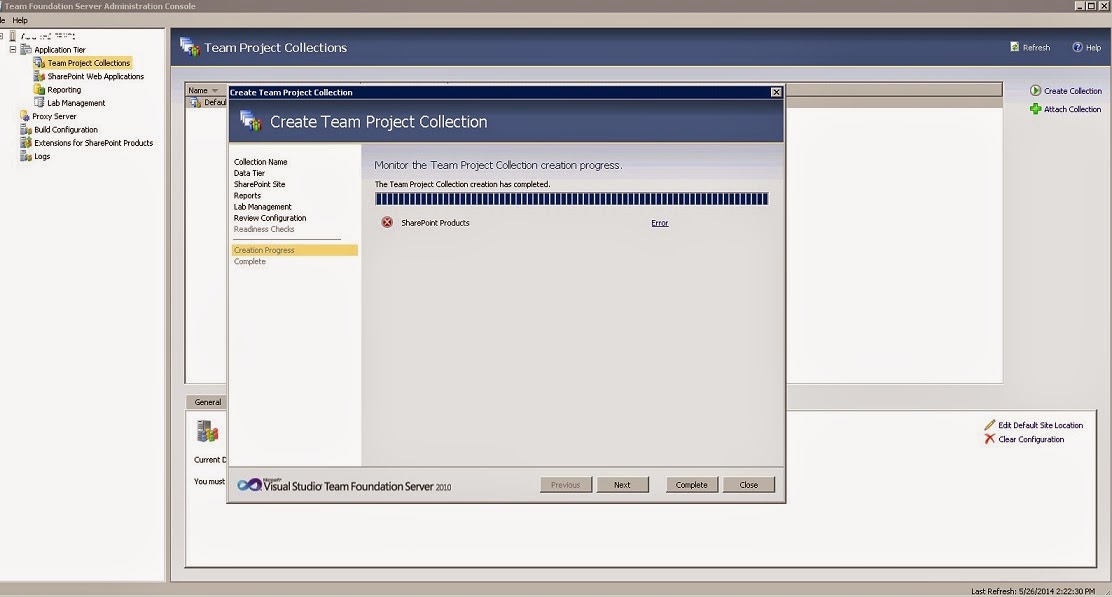Image resolution: width=1112 pixels, height=597 pixels.
Task: Click the Help question mark icon
Action: coord(1077,48)
